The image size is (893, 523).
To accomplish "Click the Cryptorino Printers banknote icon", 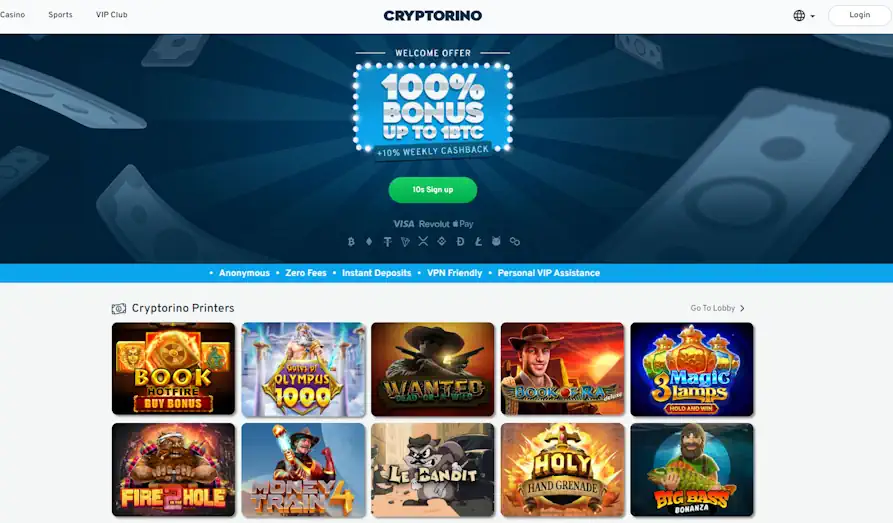I will coord(118,308).
